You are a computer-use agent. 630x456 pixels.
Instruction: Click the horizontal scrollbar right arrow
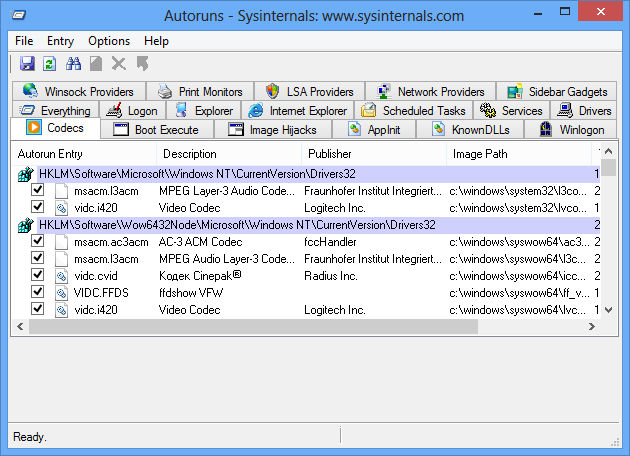tap(591, 327)
